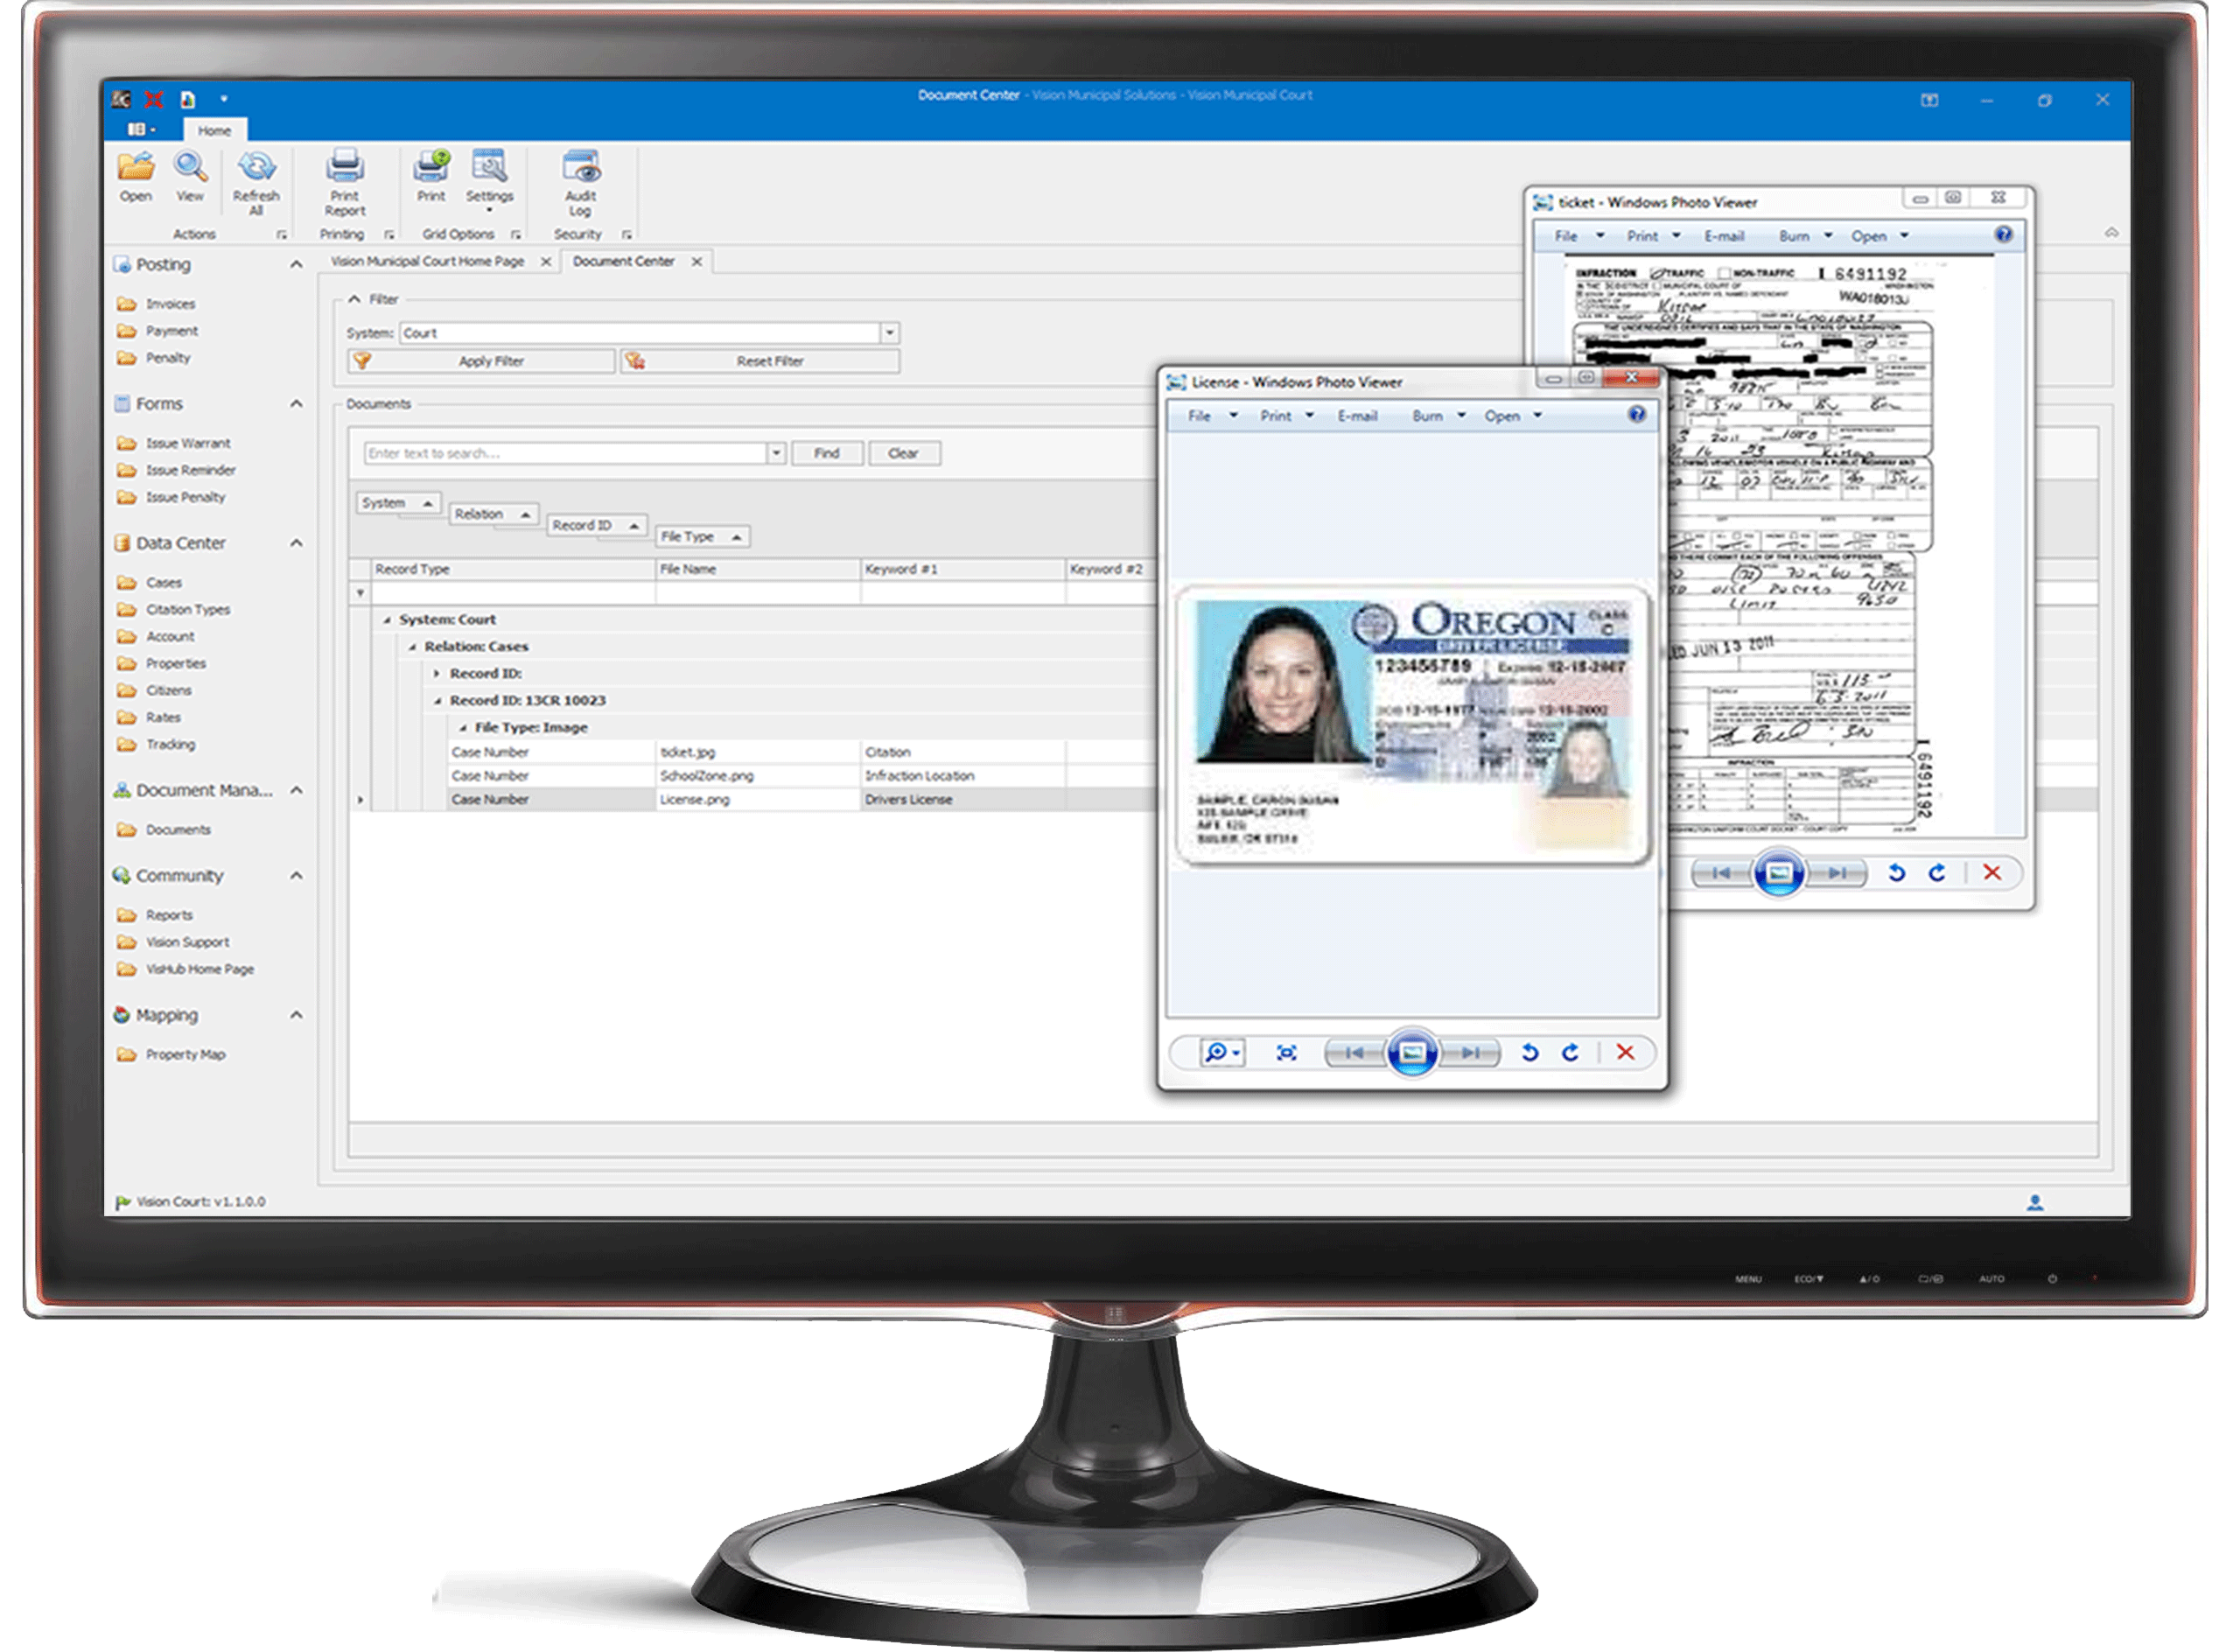Screen dimensions: 2226x1652
Task: Delete image in ticket Photo Viewer
Action: [x=1992, y=873]
